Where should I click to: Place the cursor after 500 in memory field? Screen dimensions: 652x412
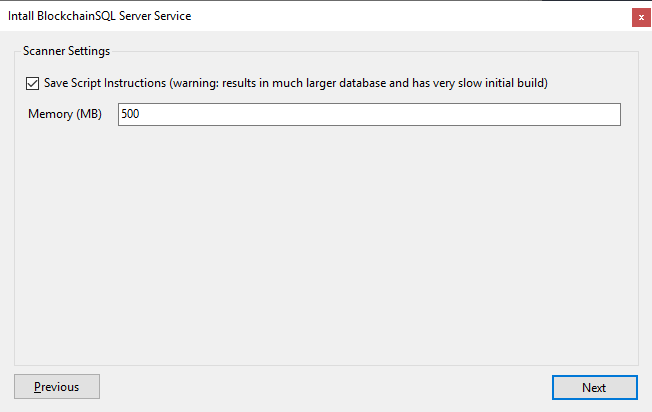point(141,114)
